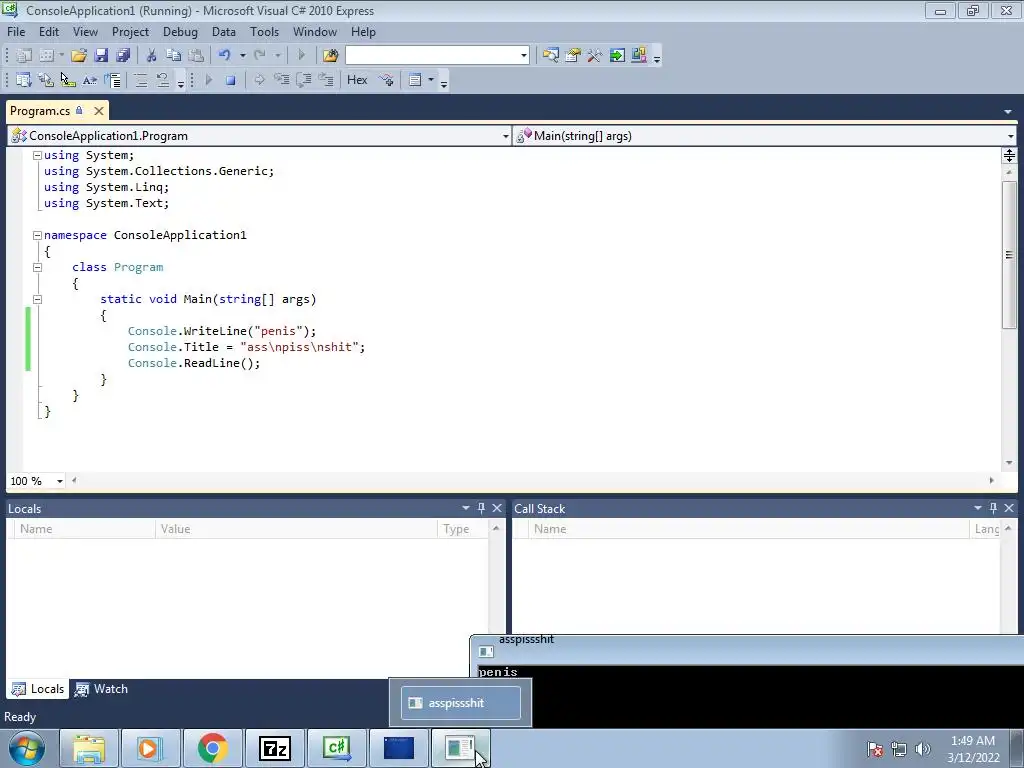
Task: Open the ConsoleApplication1.Program class dropdown
Action: coord(505,136)
